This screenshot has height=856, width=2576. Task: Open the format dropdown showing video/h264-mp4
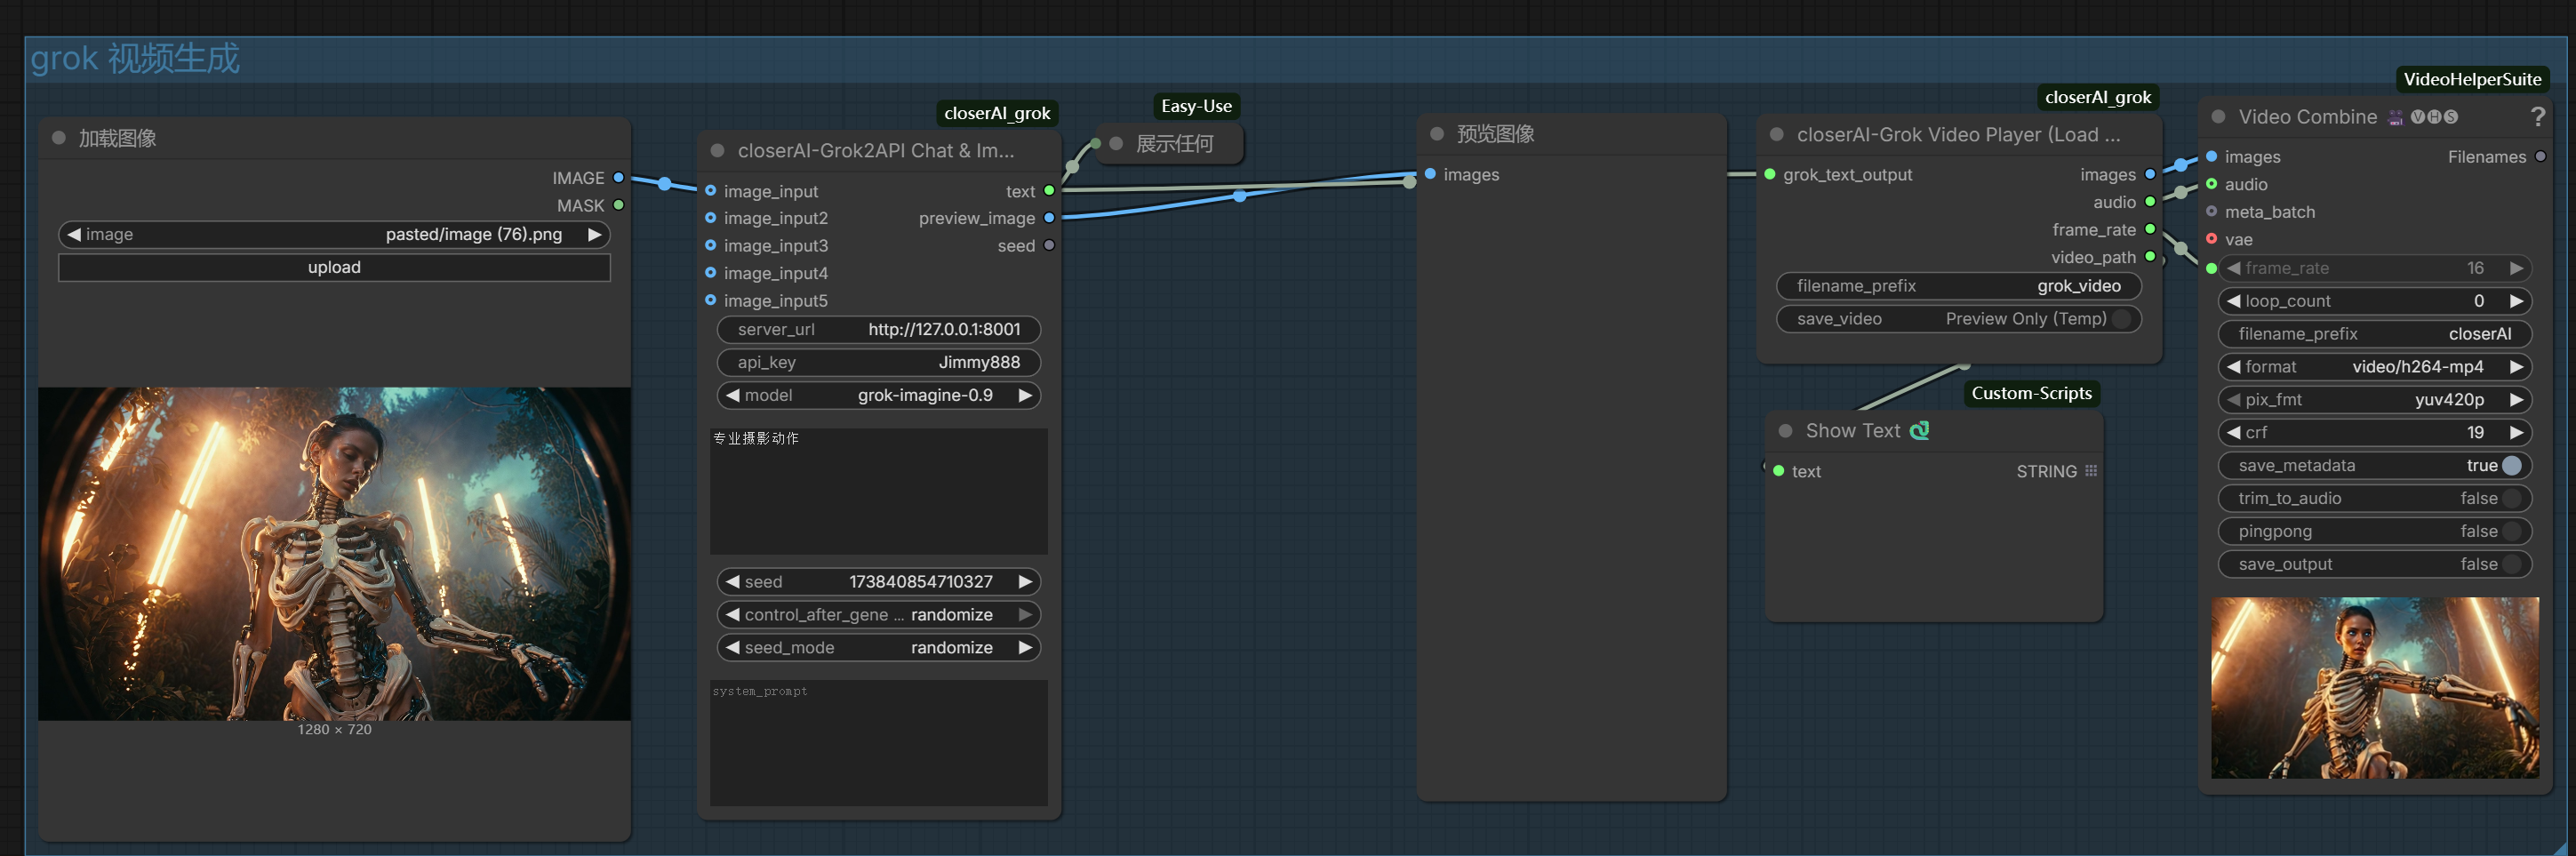point(2374,367)
